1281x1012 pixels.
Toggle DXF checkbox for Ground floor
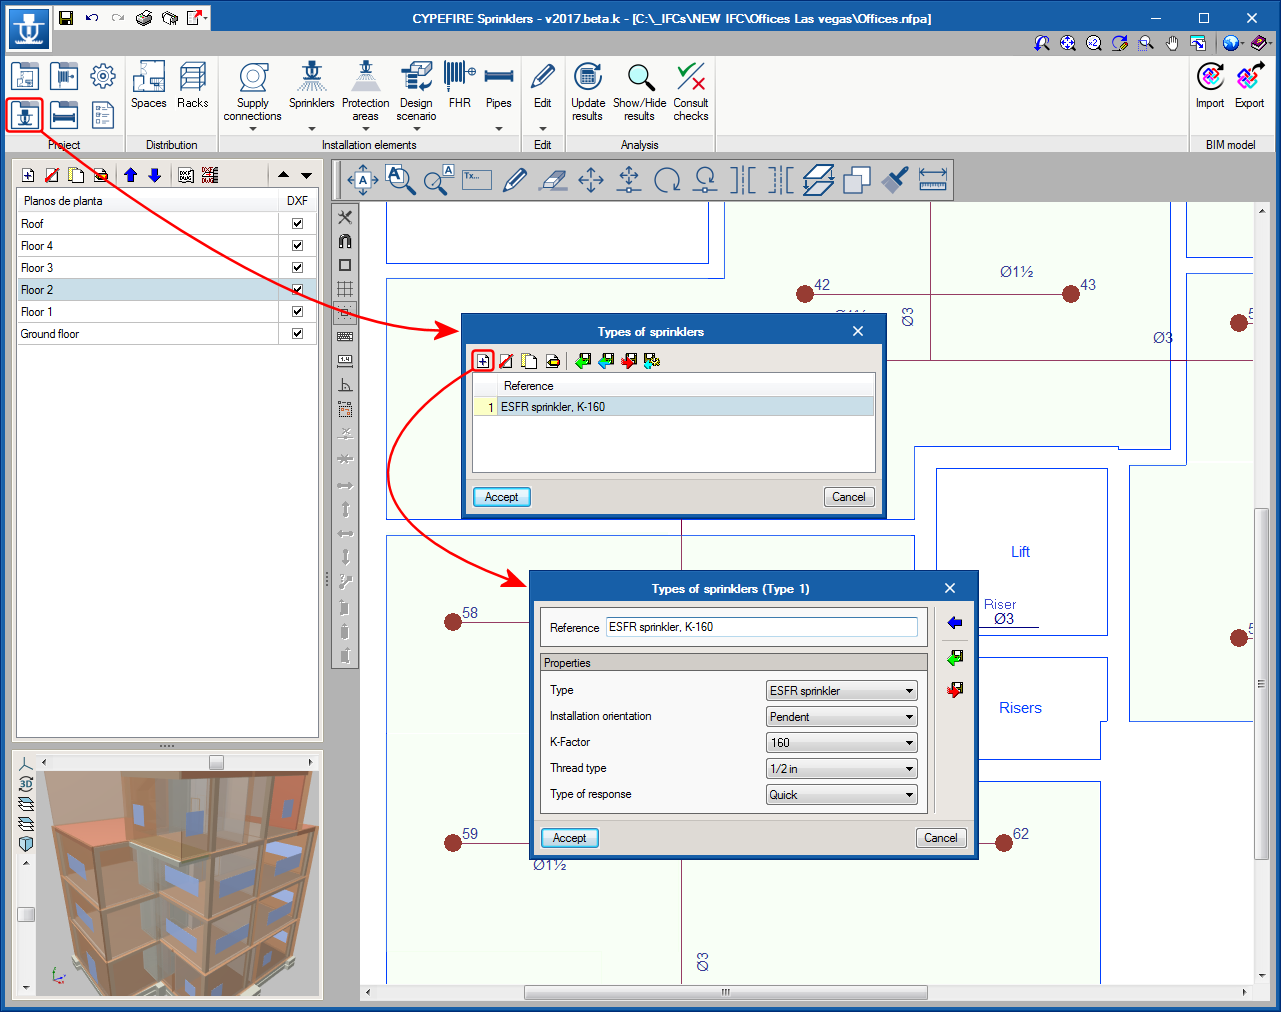[297, 334]
